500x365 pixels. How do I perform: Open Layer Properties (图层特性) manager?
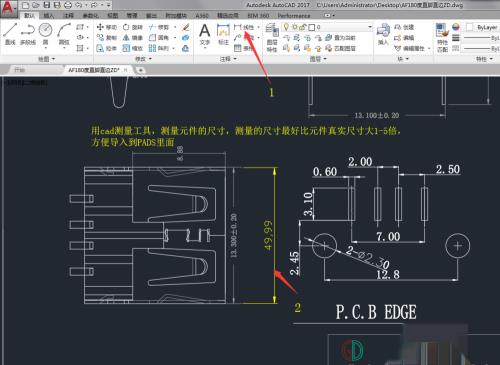272,37
